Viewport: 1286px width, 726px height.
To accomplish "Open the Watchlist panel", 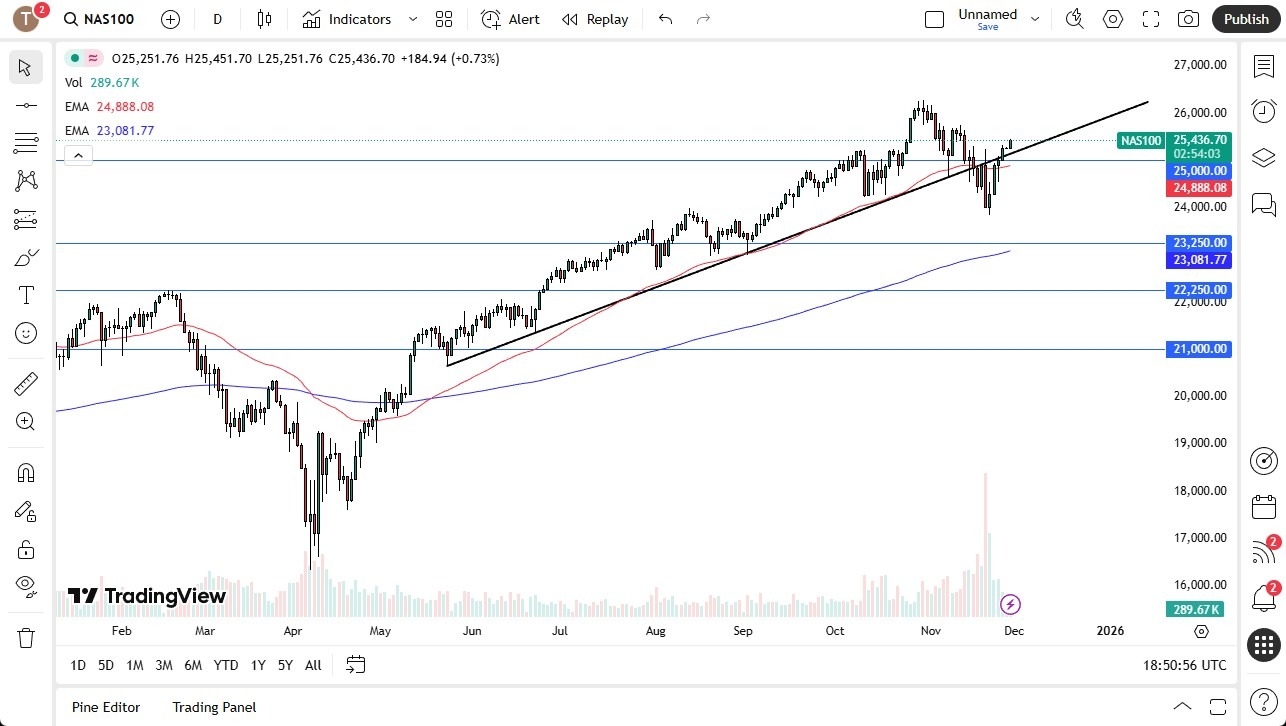I will pyautogui.click(x=1263, y=65).
